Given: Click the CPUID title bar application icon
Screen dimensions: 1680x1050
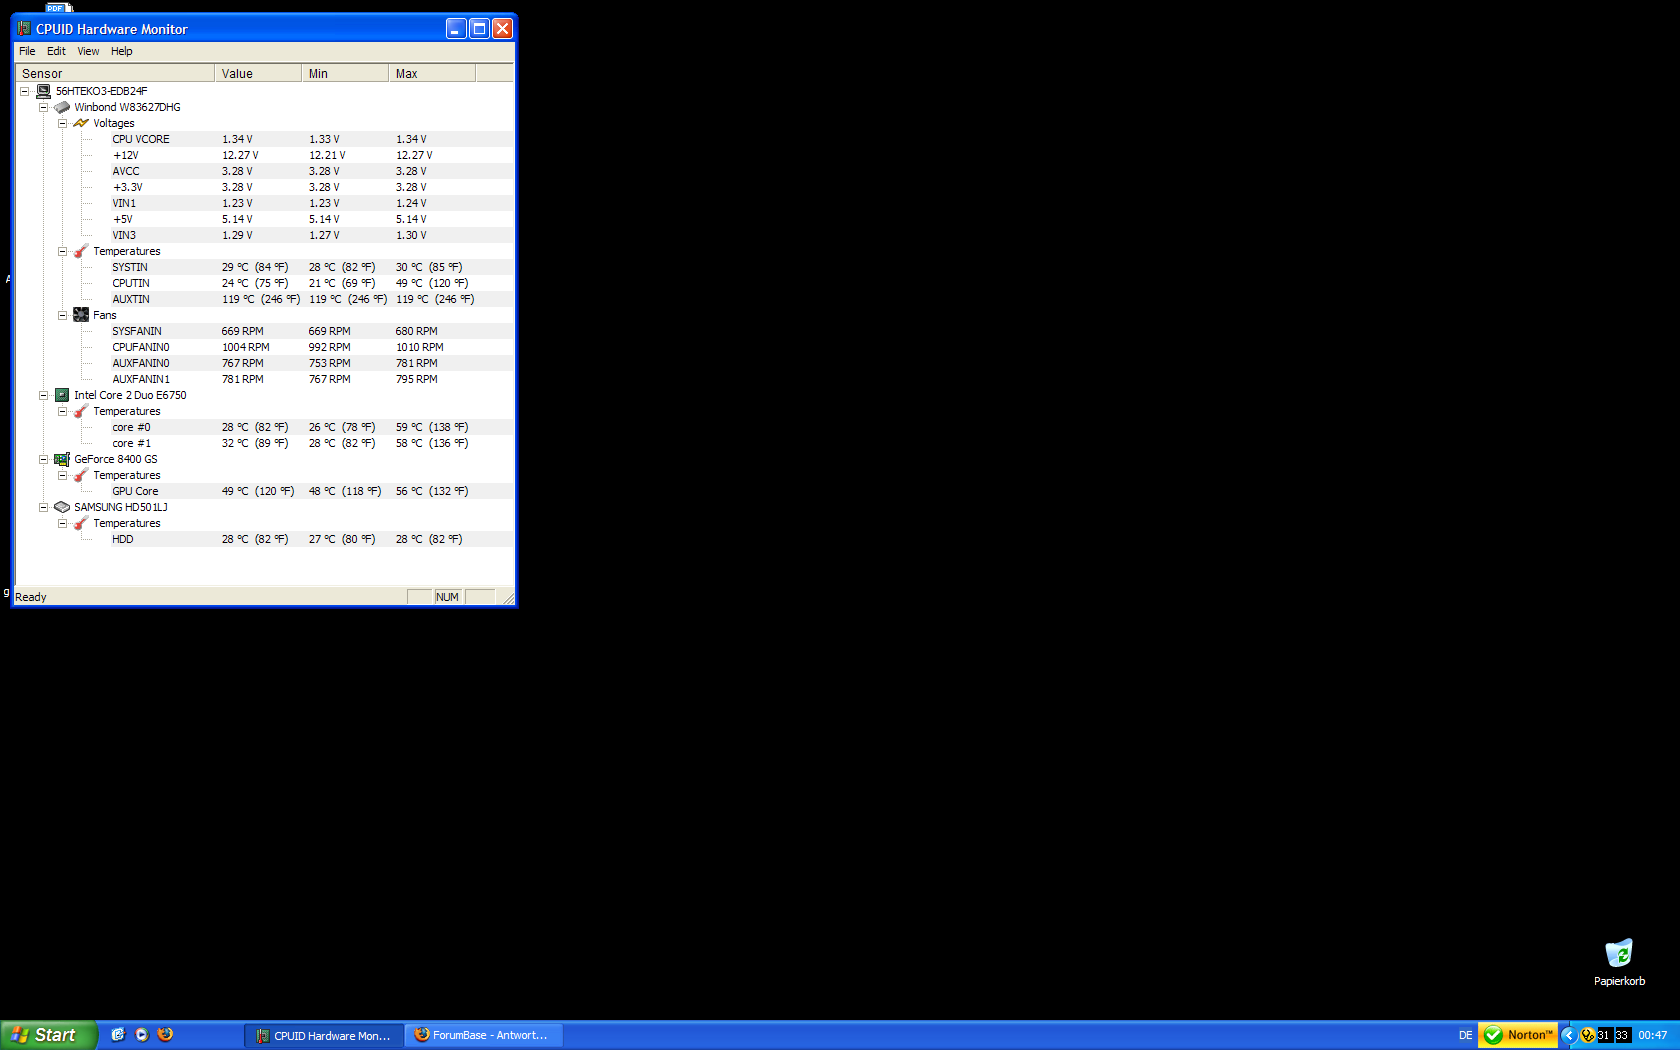Looking at the screenshot, I should coord(25,29).
